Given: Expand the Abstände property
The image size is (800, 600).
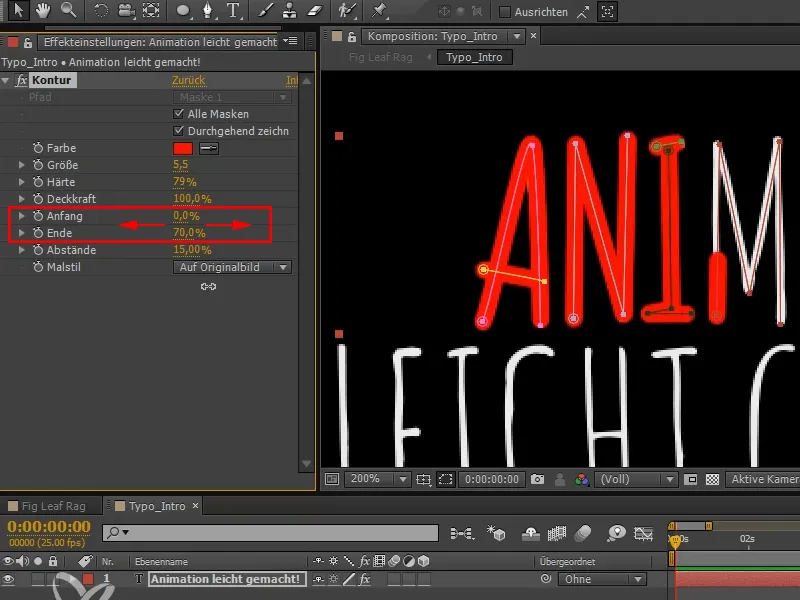Looking at the screenshot, I should (21, 250).
